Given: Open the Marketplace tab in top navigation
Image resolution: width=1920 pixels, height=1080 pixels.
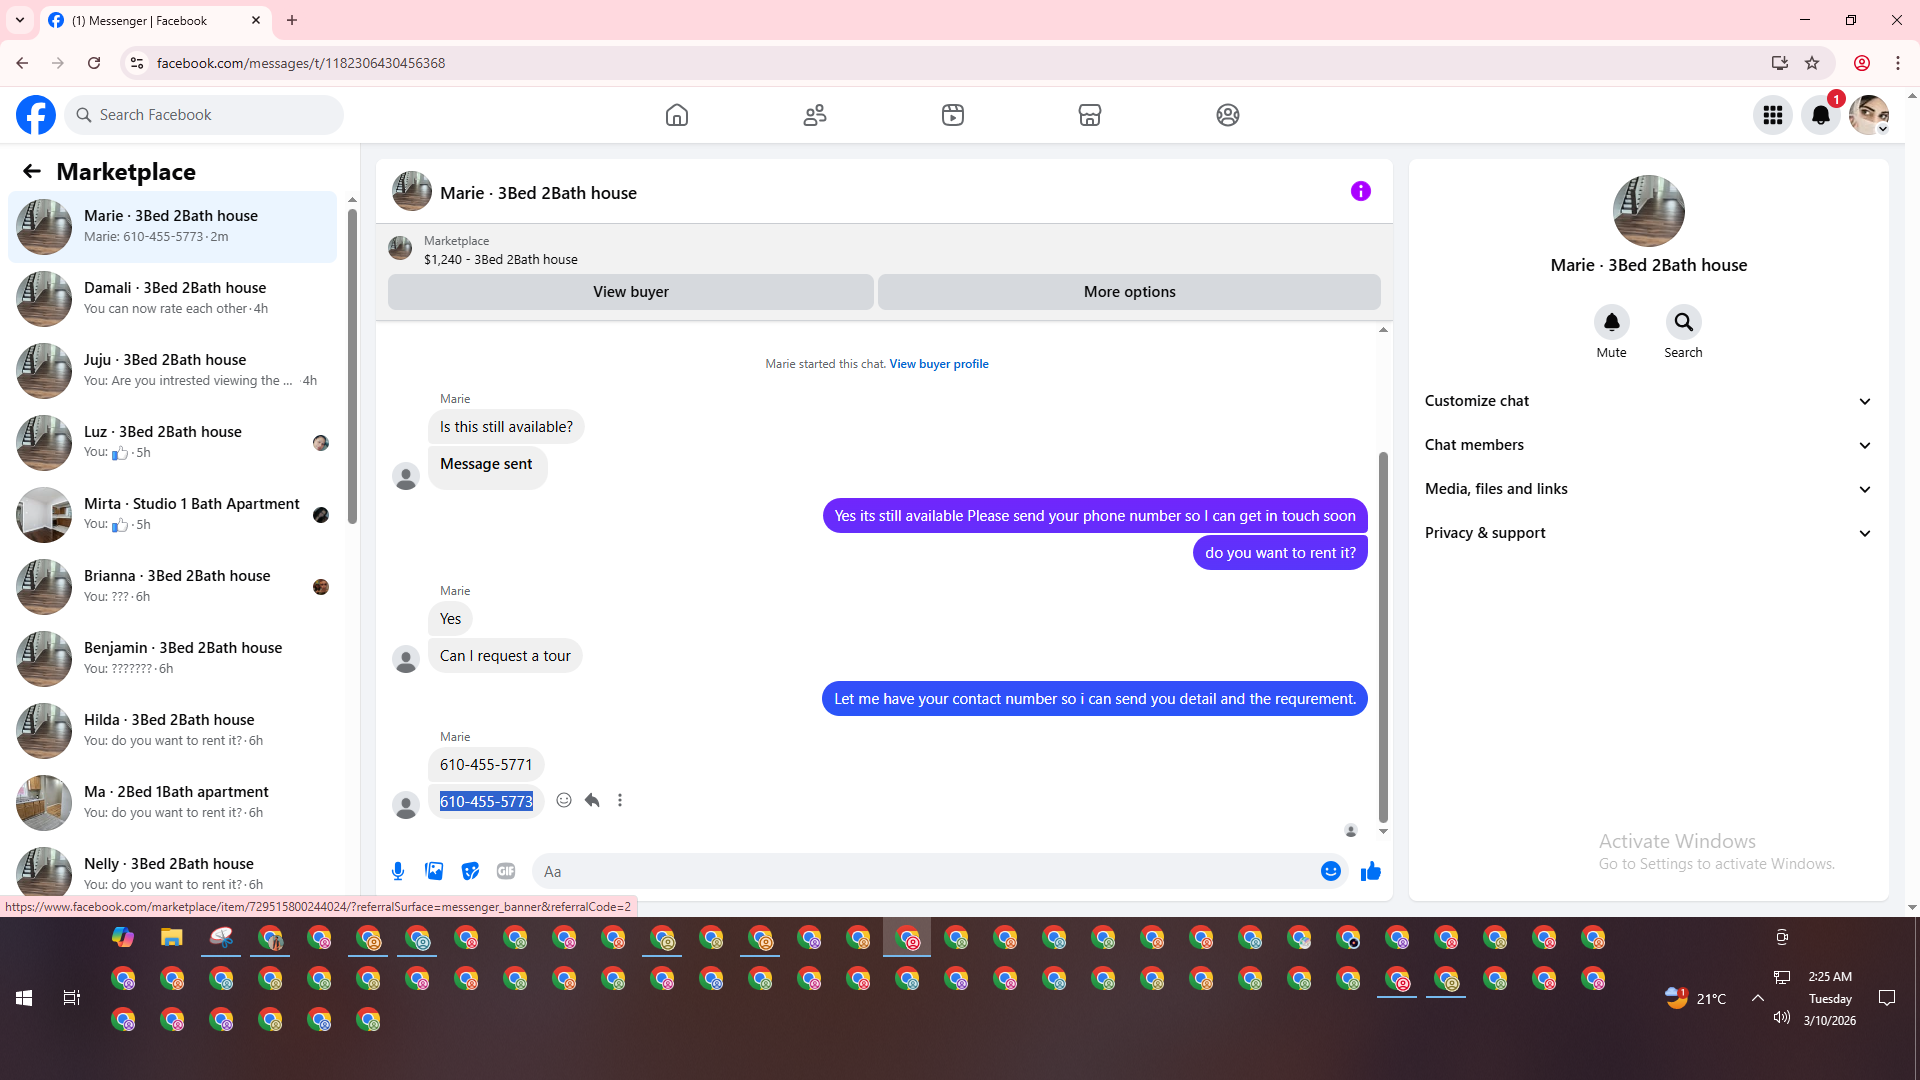Looking at the screenshot, I should coord(1089,115).
